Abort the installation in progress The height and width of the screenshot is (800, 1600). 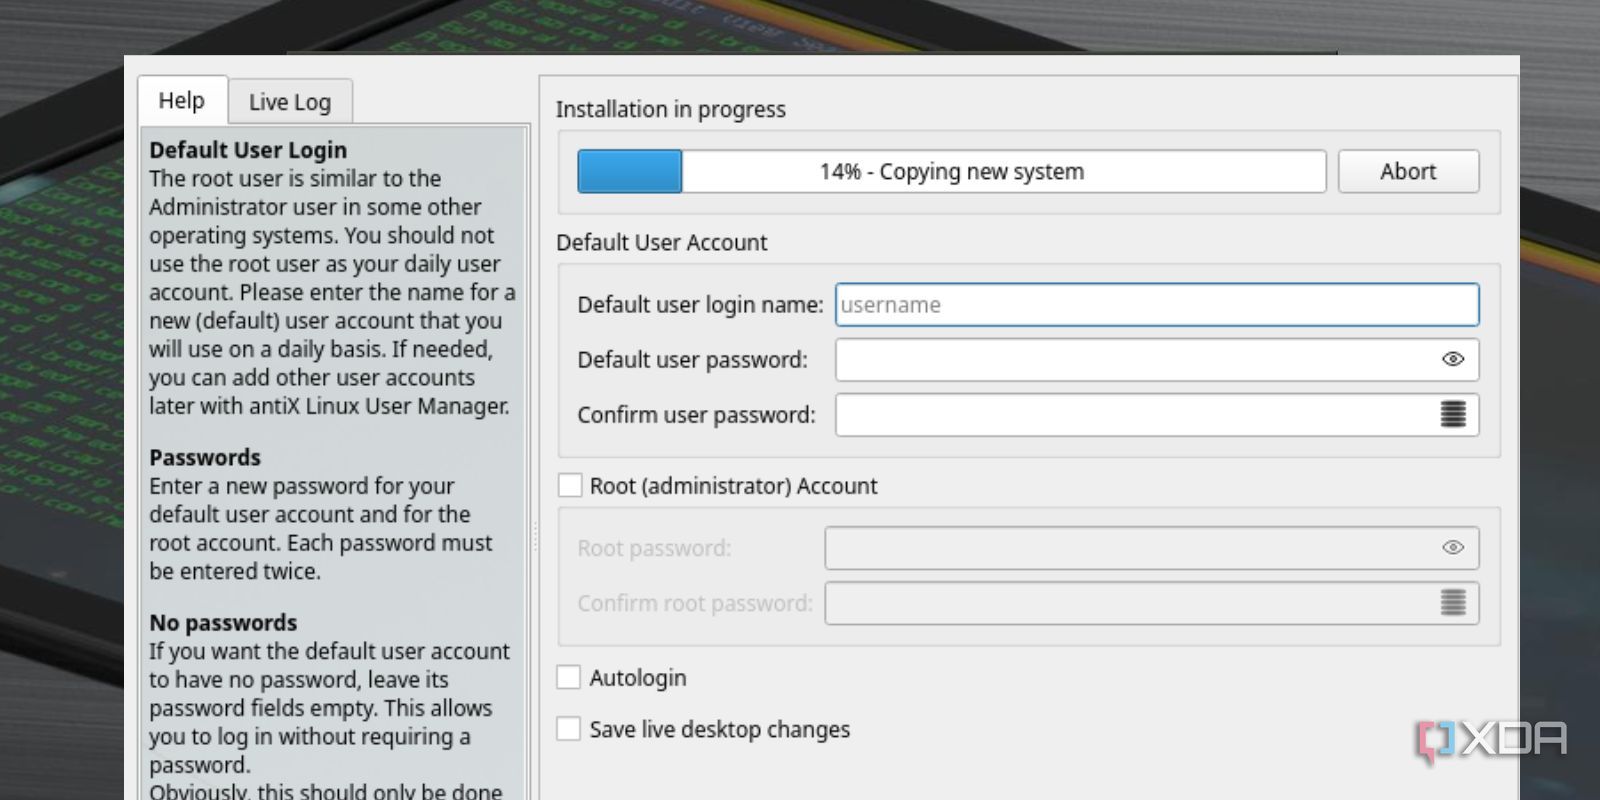coord(1408,171)
